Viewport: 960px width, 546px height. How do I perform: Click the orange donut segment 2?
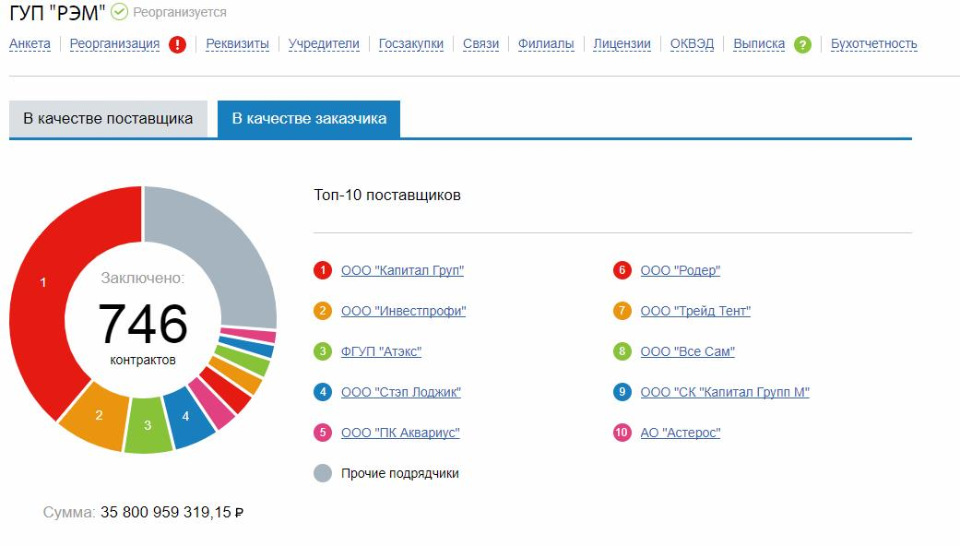(x=98, y=416)
